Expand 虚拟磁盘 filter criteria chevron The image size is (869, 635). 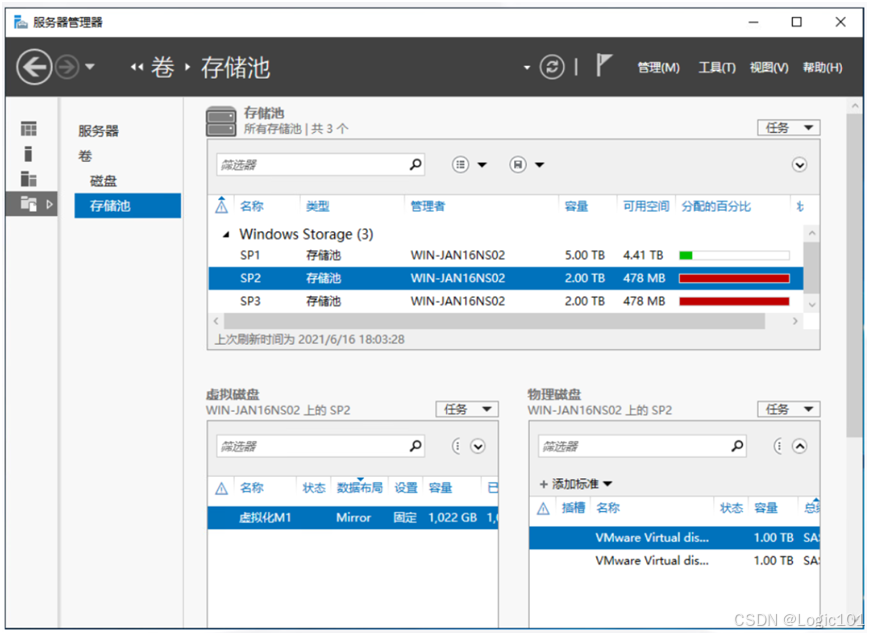click(x=478, y=446)
